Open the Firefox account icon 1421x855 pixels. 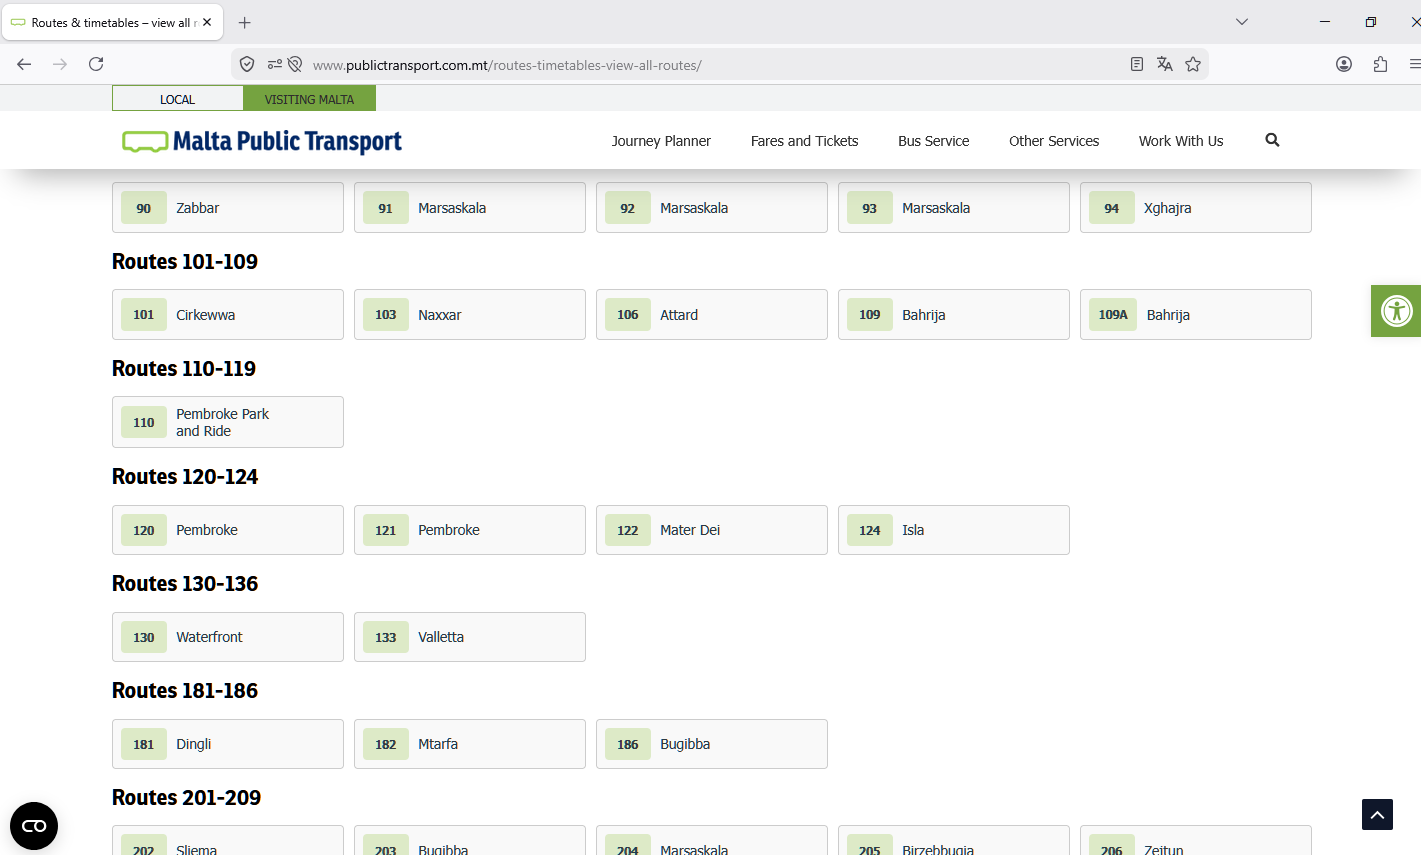(x=1344, y=64)
